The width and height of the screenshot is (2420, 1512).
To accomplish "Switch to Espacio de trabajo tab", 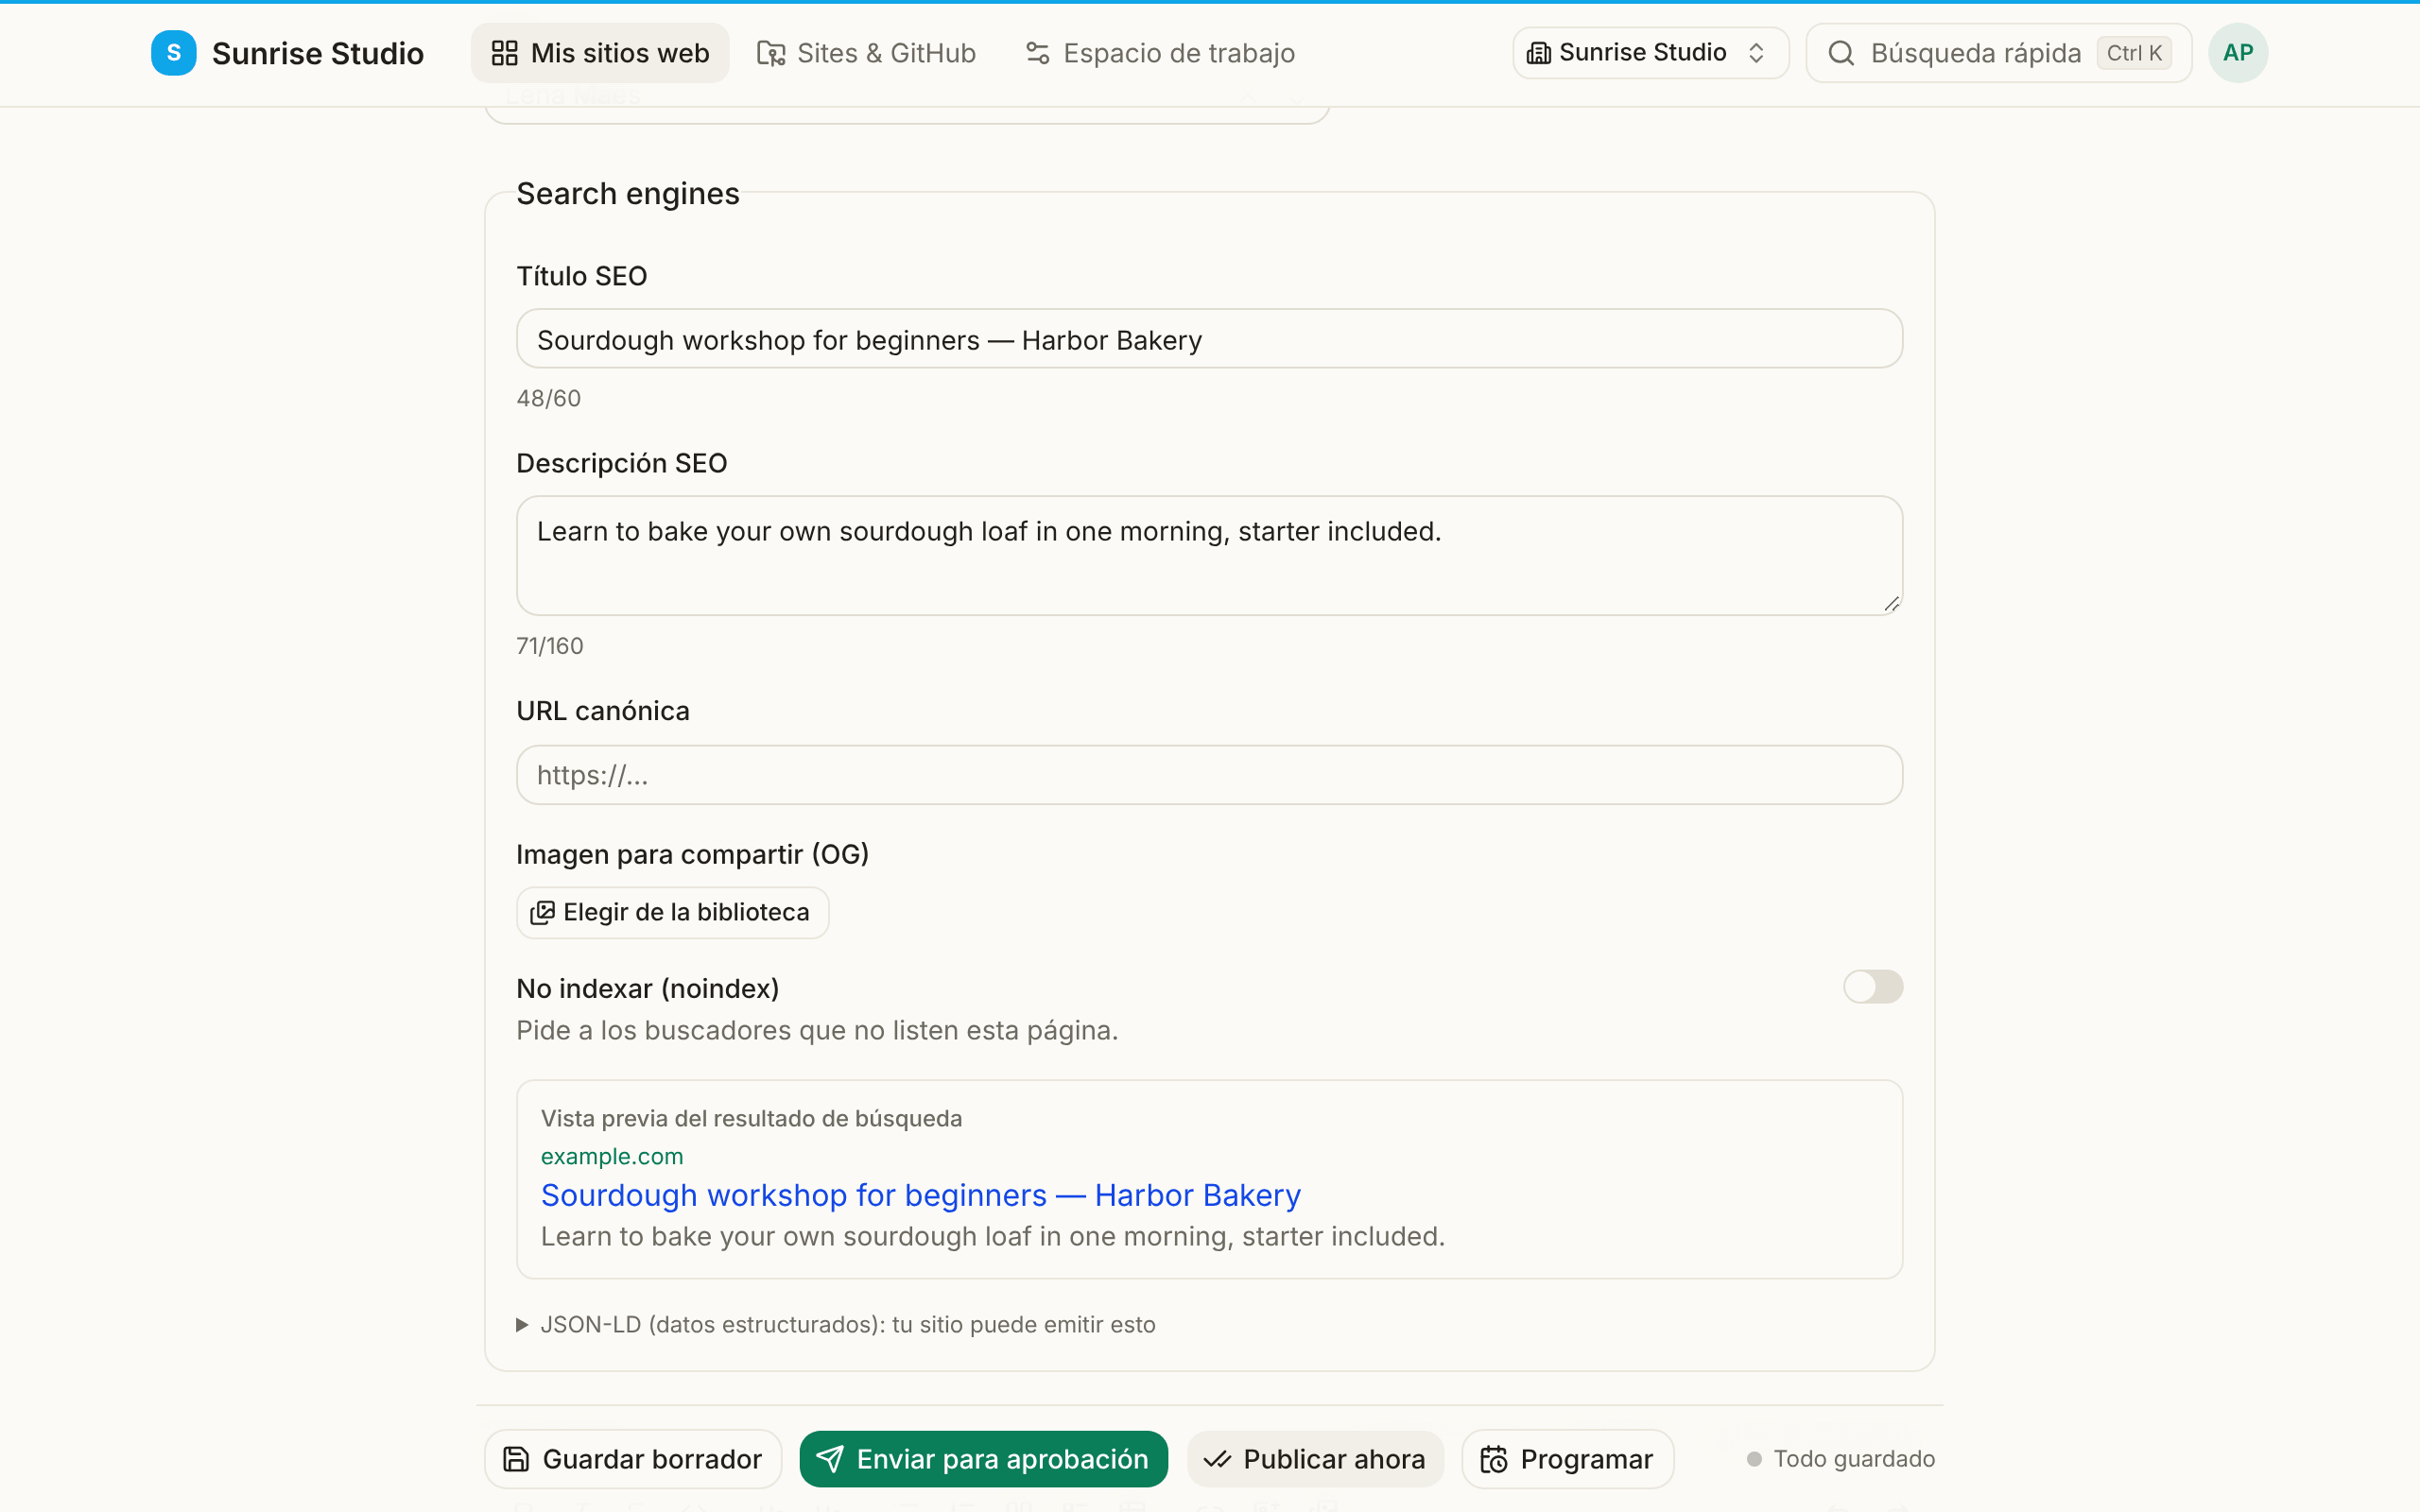I will (x=1160, y=53).
